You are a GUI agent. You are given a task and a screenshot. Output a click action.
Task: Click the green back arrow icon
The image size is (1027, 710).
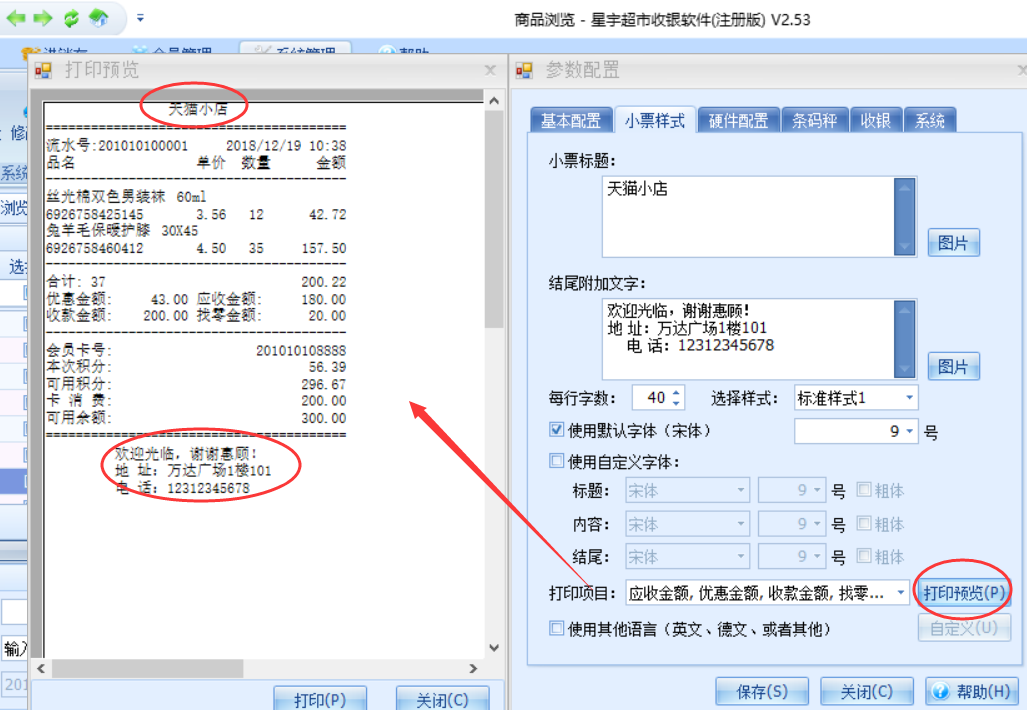click(16, 18)
